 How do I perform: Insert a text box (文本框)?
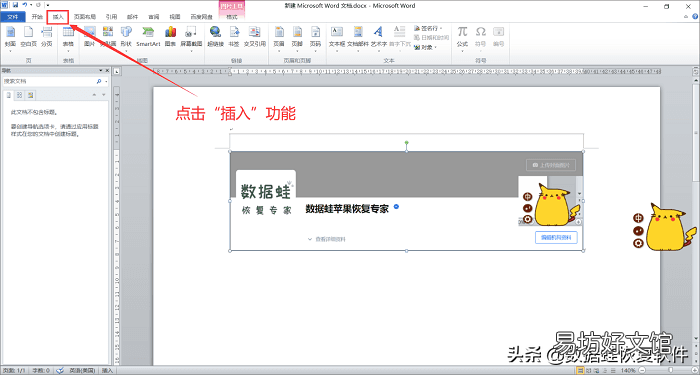337,38
